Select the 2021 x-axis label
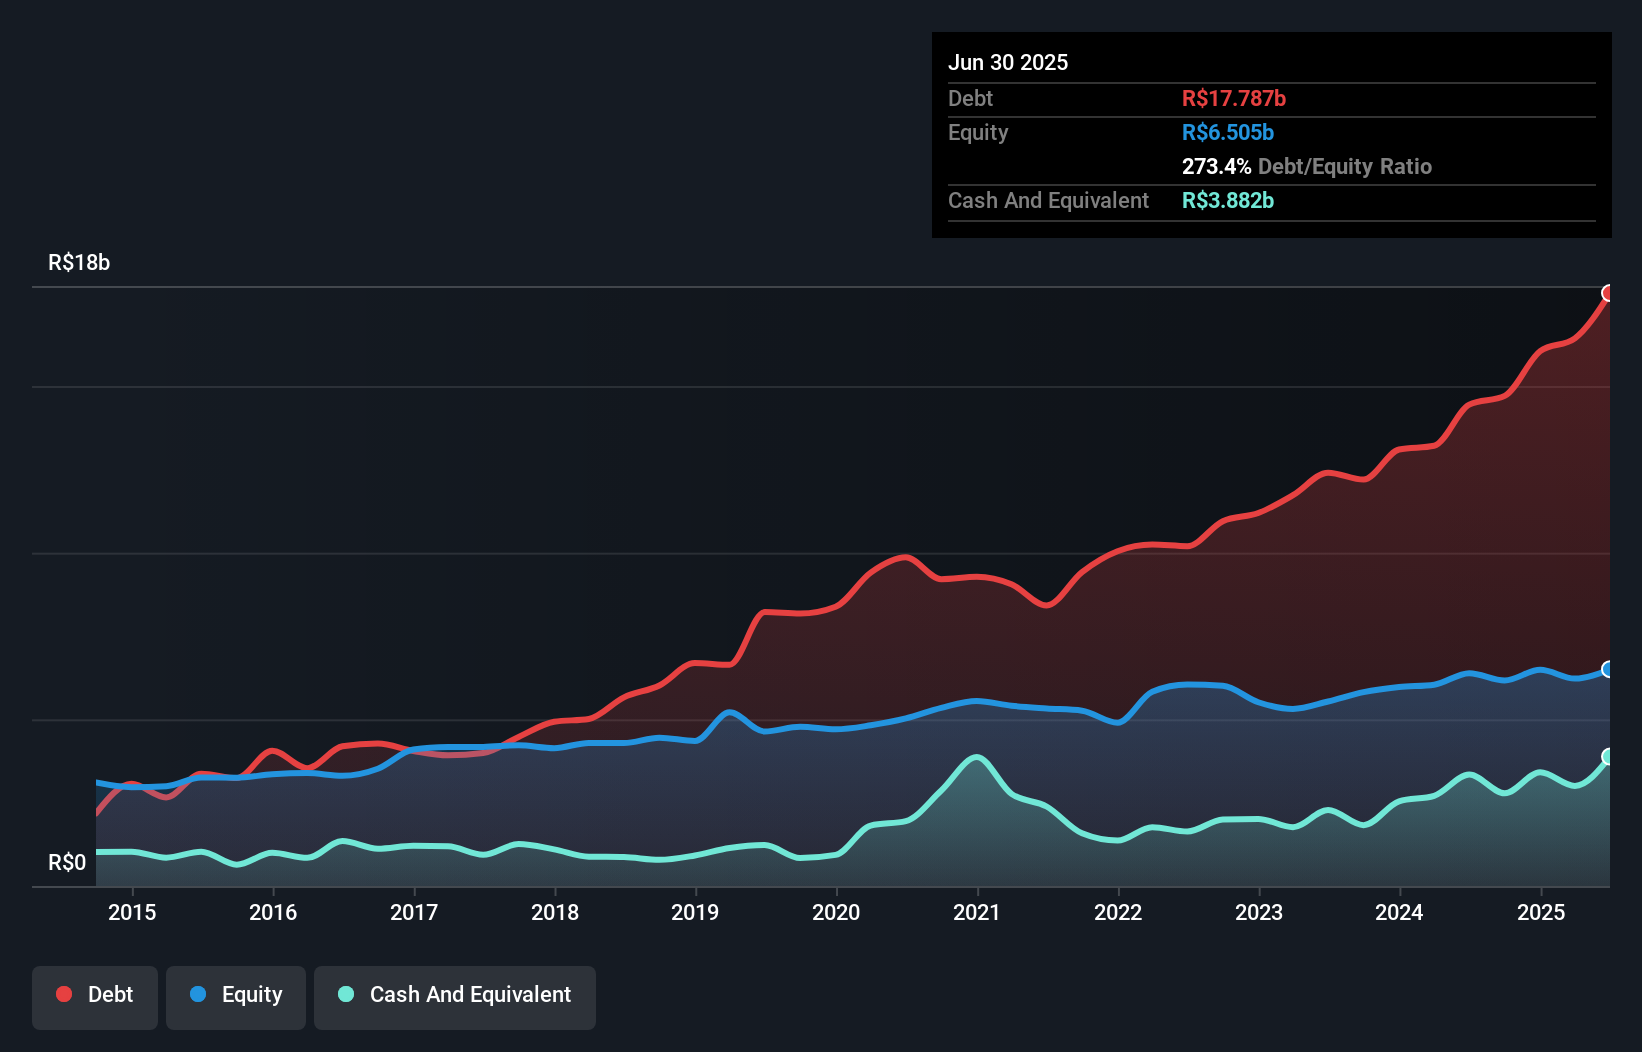Screen dimensions: 1642x1052 pyautogui.click(x=976, y=912)
